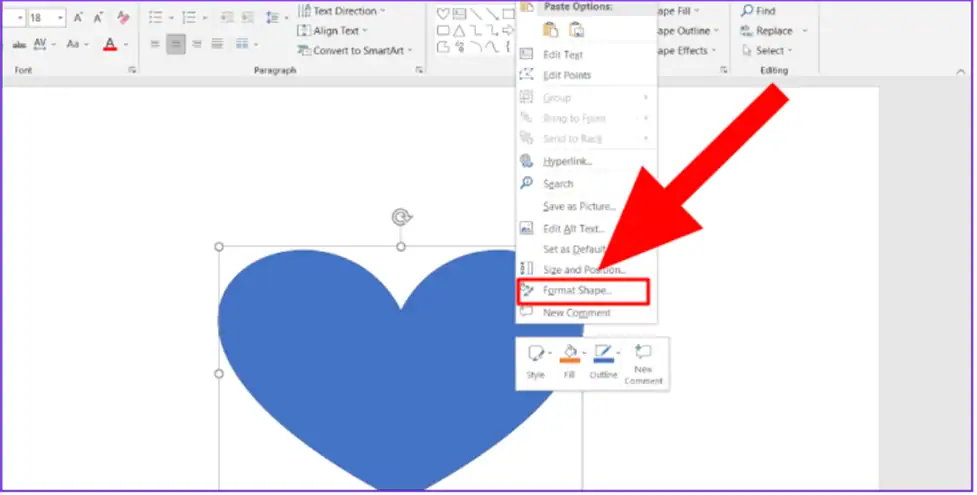Viewport: 977px width, 495px height.
Task: Click the Find button
Action: pyautogui.click(x=758, y=11)
